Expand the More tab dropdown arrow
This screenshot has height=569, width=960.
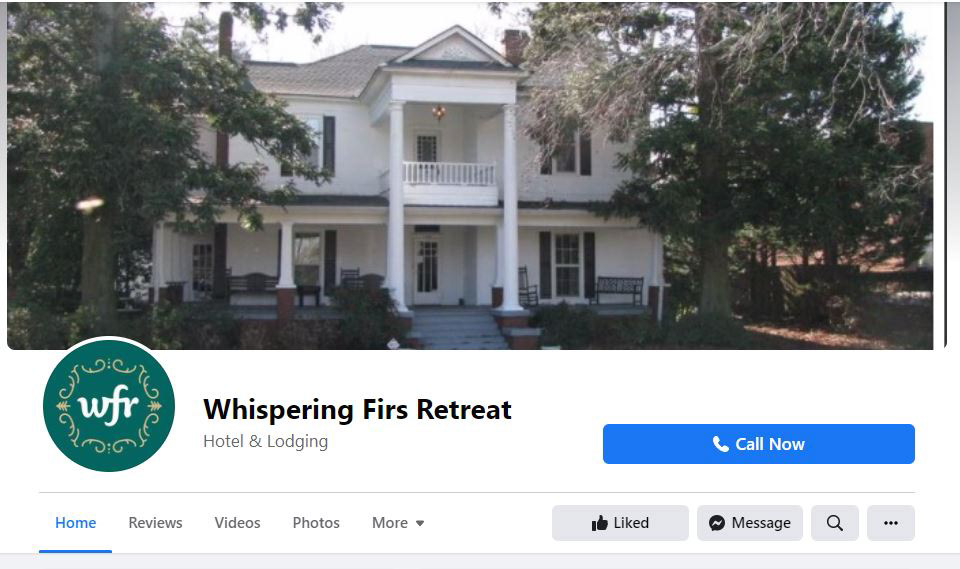[420, 523]
